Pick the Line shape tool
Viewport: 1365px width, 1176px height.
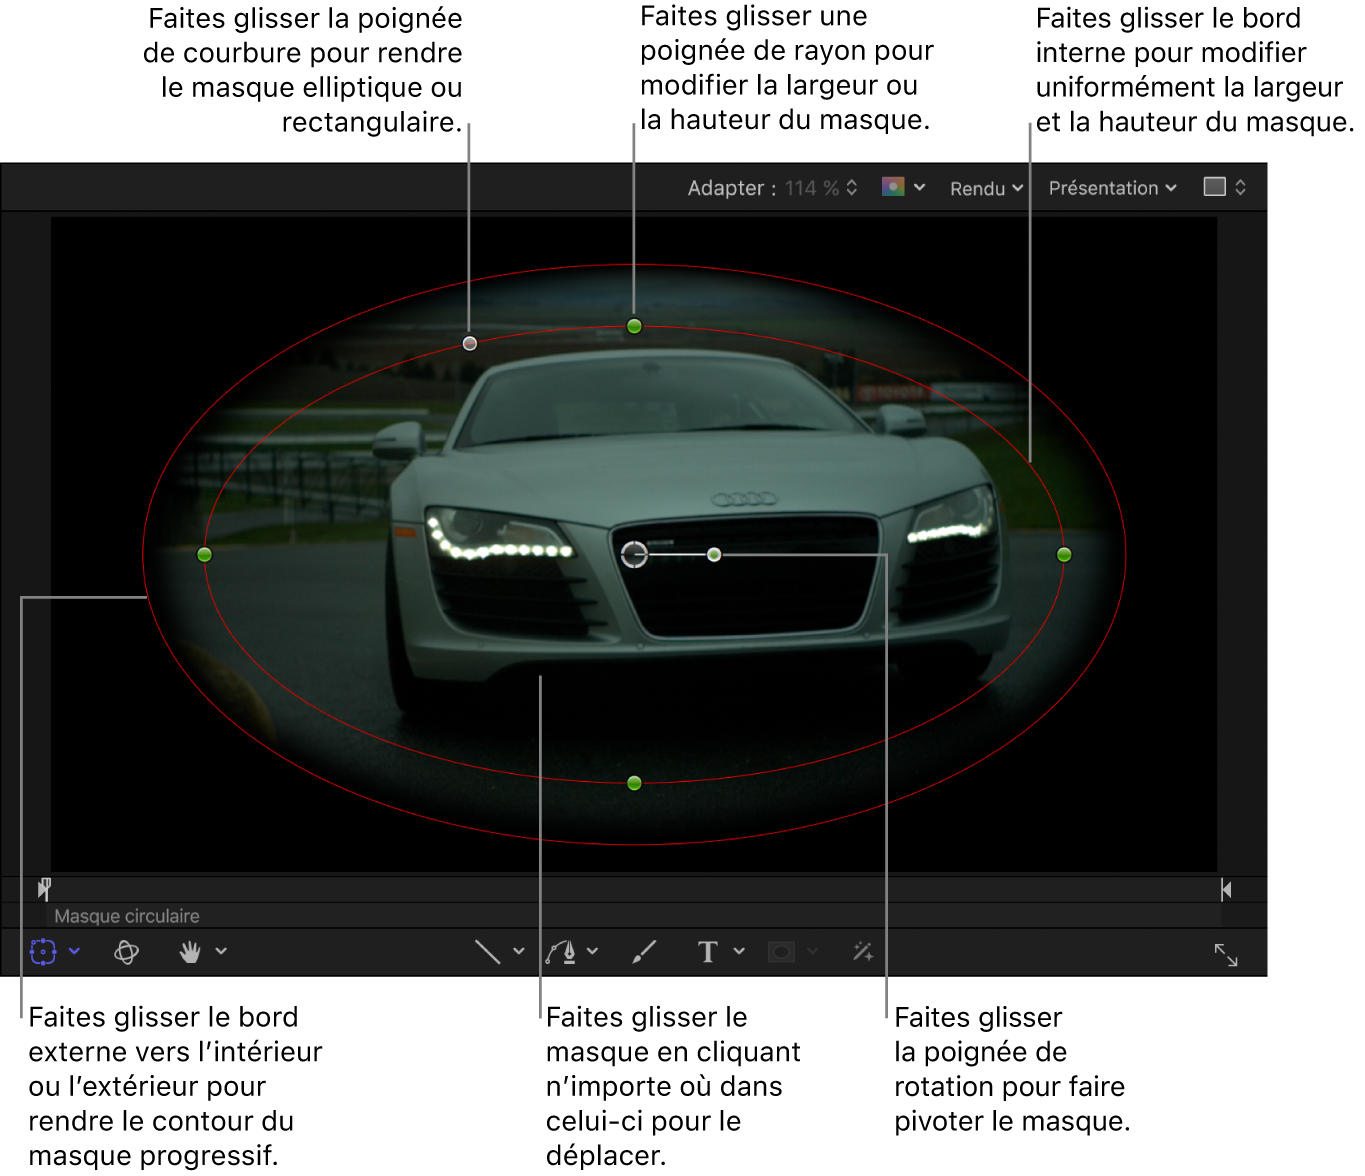pyautogui.click(x=487, y=952)
